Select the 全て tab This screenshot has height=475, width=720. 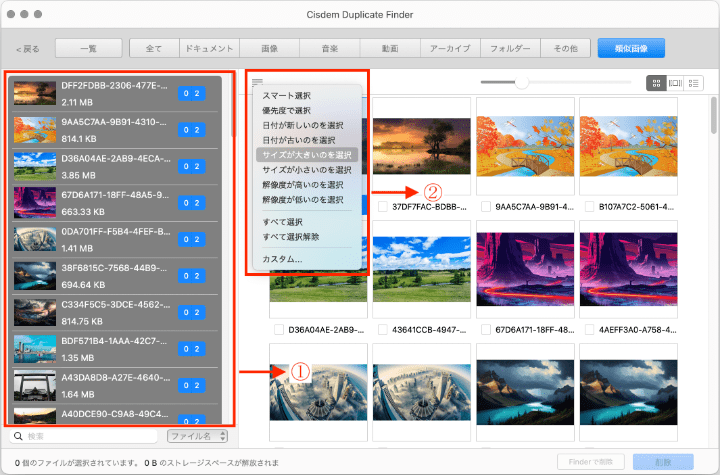point(154,48)
